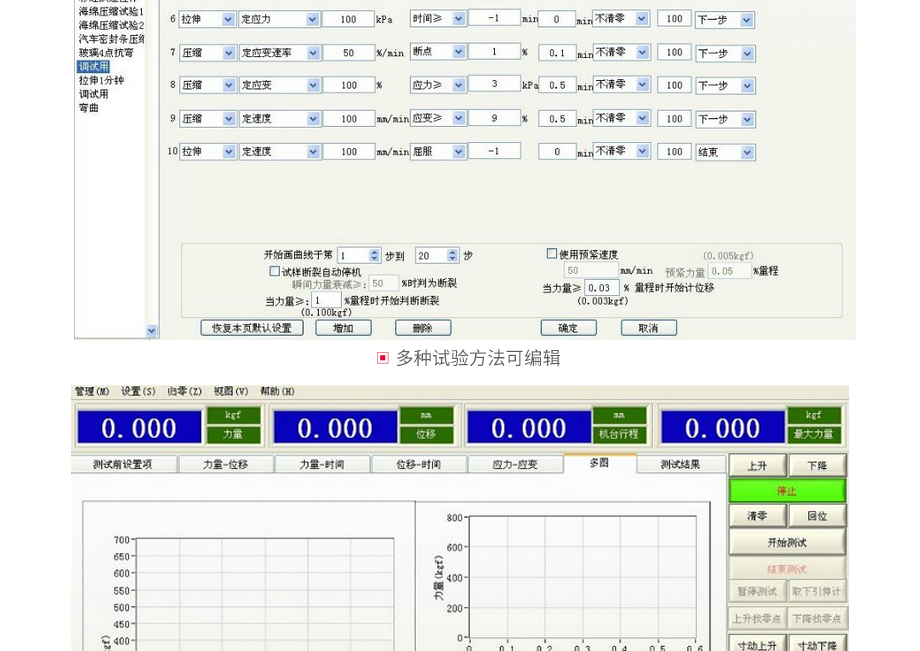
Task: Open the 结束 dropdown in row 10
Action: coord(747,153)
